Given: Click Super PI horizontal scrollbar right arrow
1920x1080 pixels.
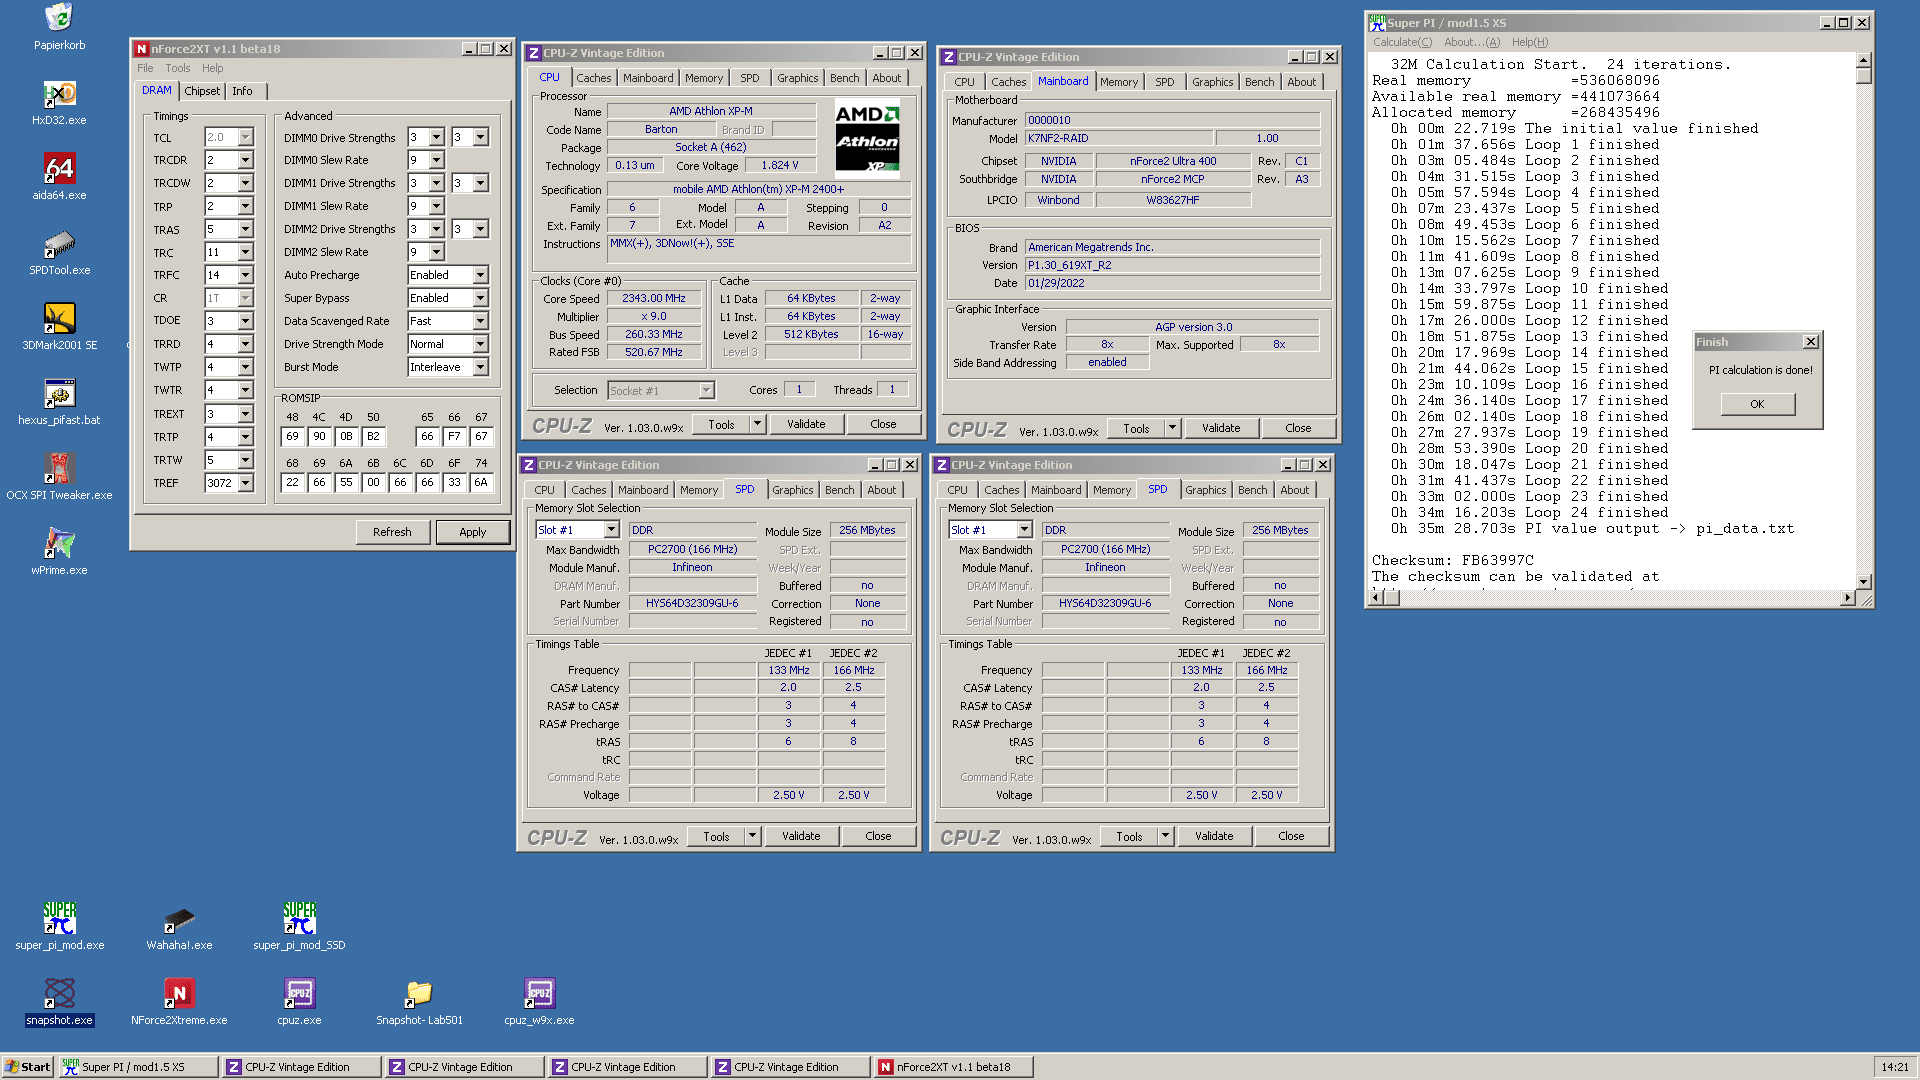Looking at the screenshot, I should (1847, 598).
